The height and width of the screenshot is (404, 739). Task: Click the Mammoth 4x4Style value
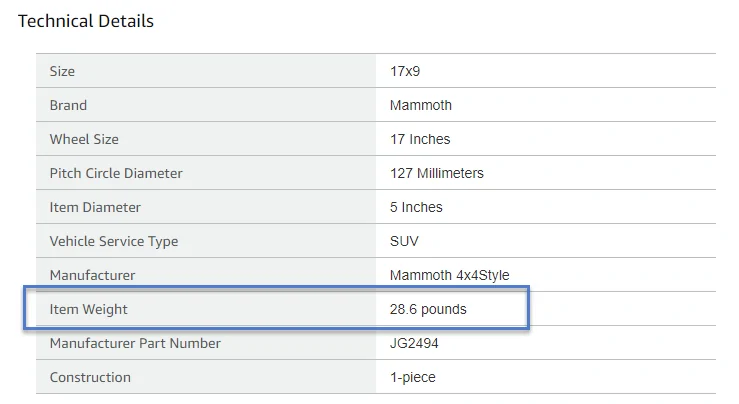point(450,275)
